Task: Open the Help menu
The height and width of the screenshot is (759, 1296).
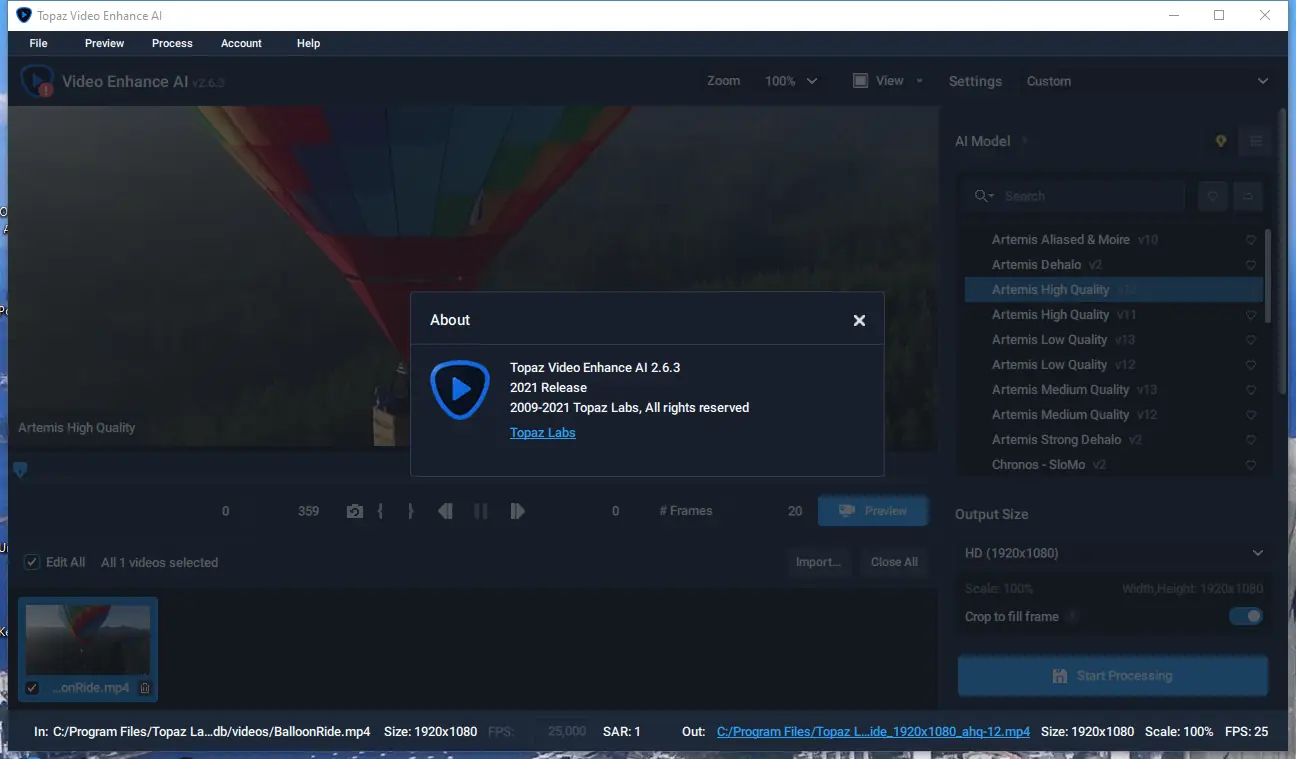Action: (x=309, y=43)
